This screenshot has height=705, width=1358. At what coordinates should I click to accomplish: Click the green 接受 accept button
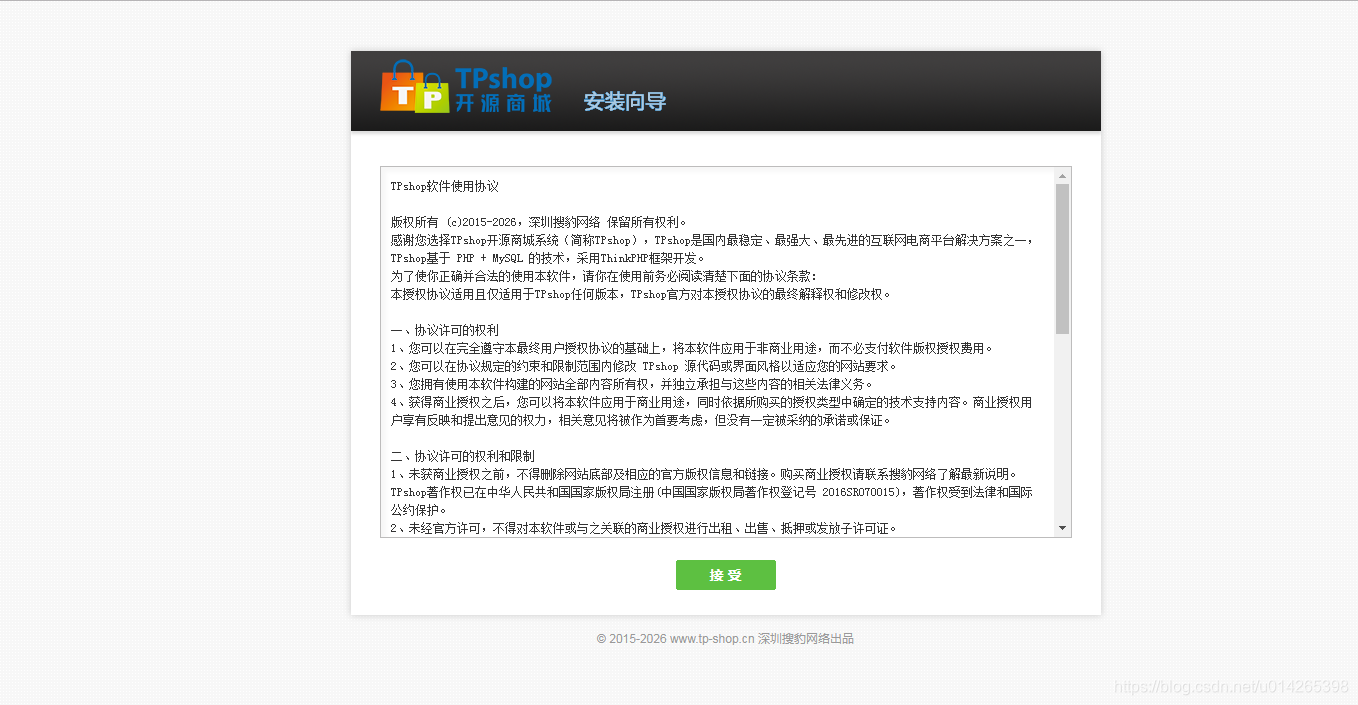click(x=725, y=575)
